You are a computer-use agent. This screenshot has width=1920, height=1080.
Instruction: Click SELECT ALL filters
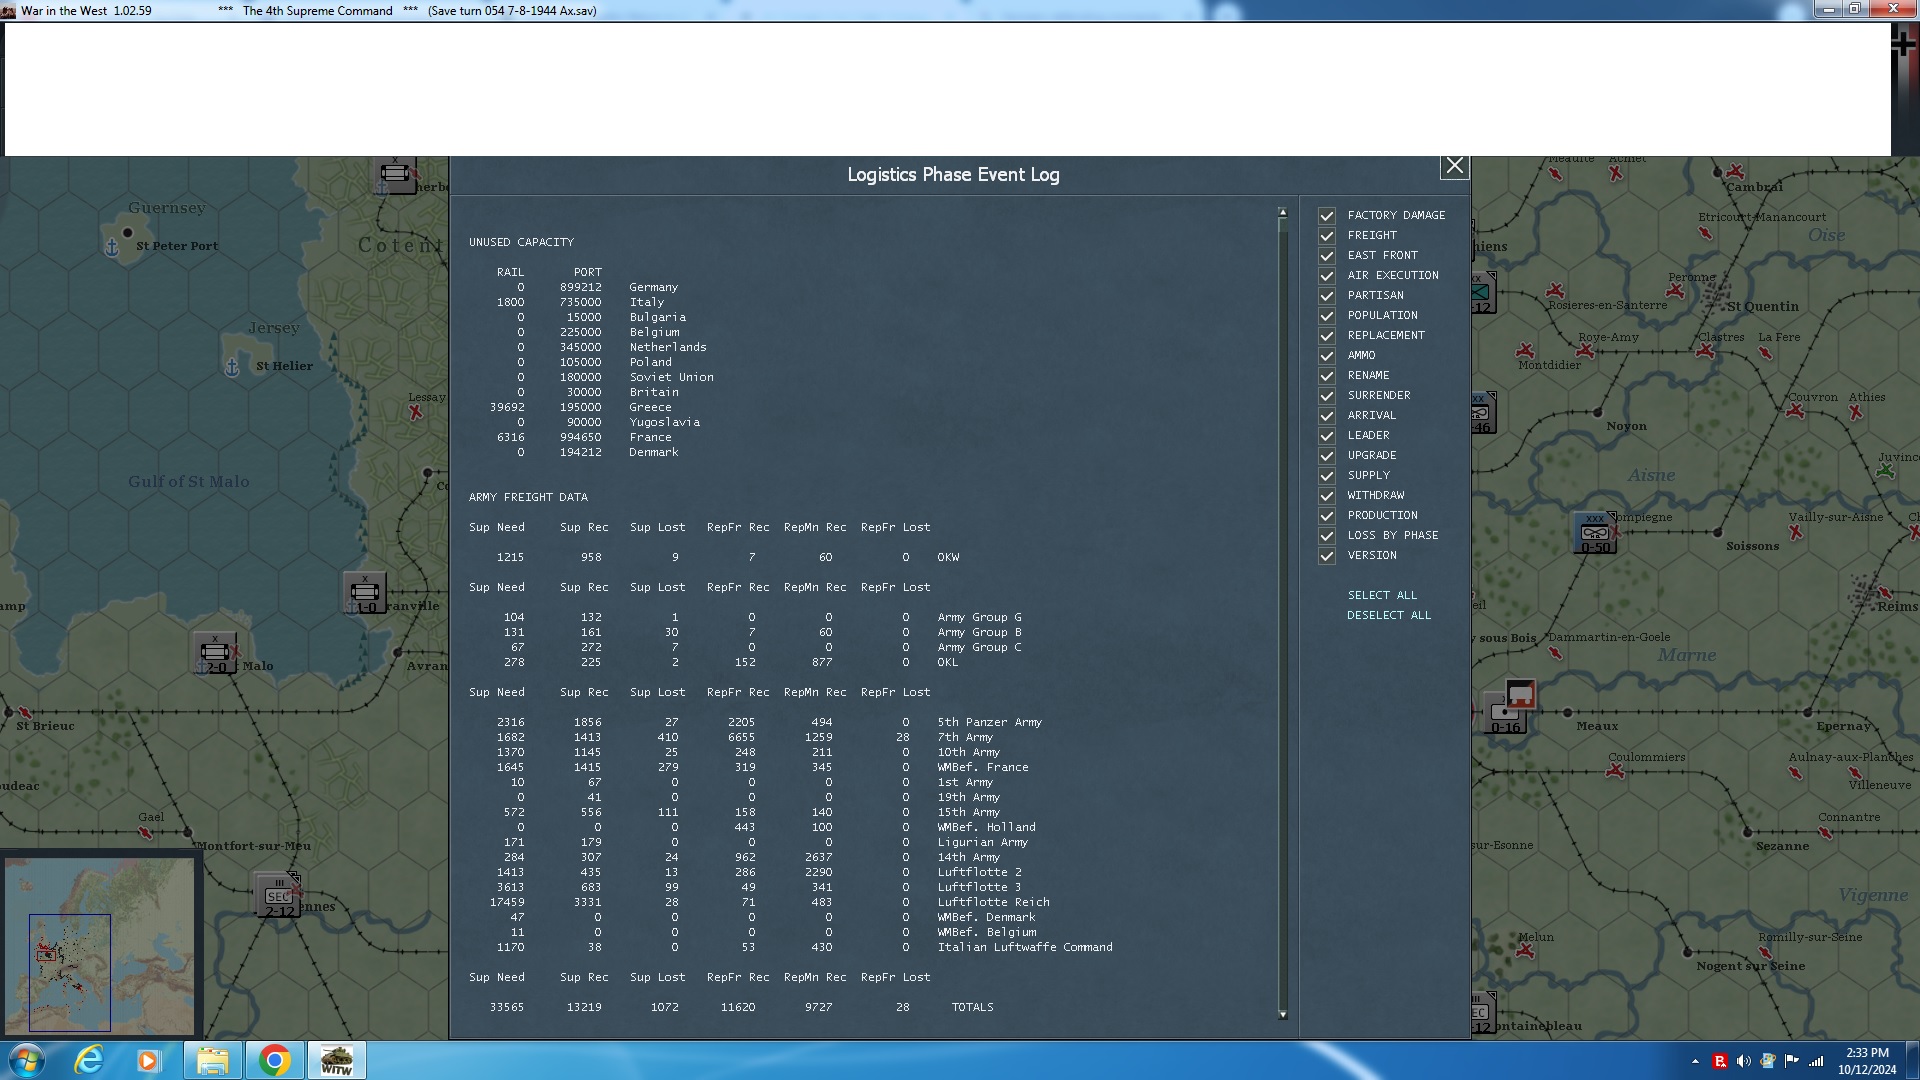click(x=1382, y=595)
